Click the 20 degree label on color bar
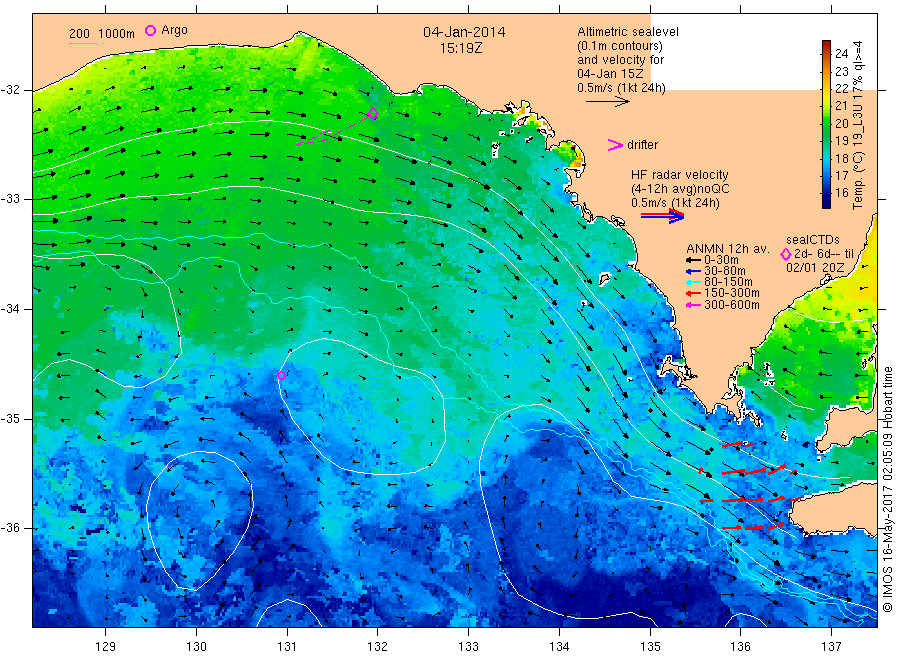Viewport: 900px width, 660px height. 841,123
